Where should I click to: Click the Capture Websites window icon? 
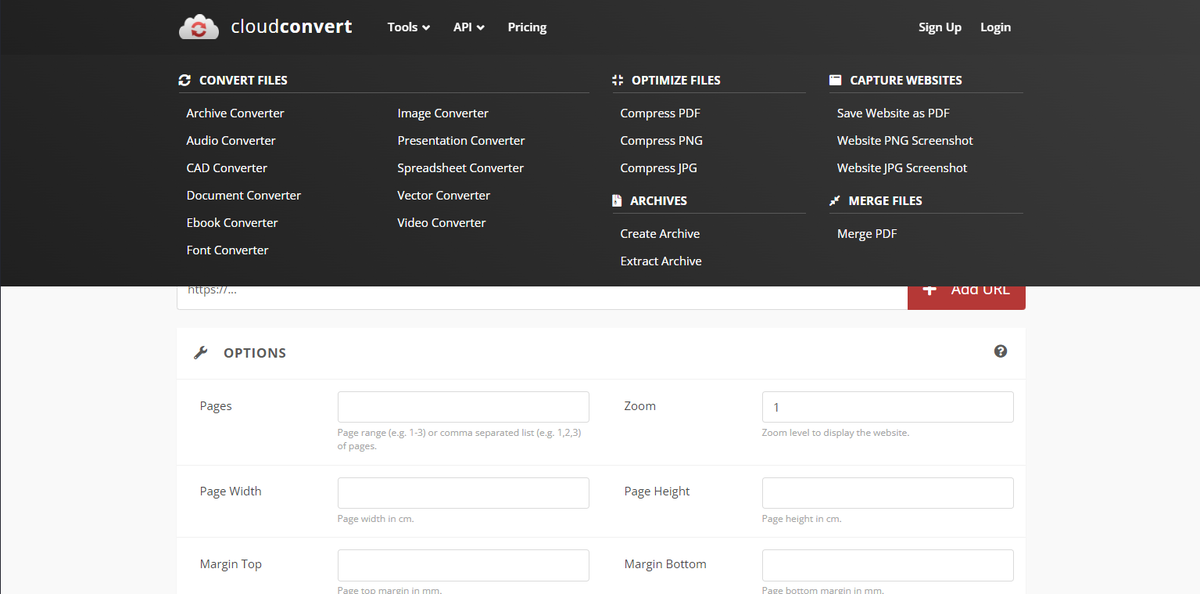[x=835, y=80]
